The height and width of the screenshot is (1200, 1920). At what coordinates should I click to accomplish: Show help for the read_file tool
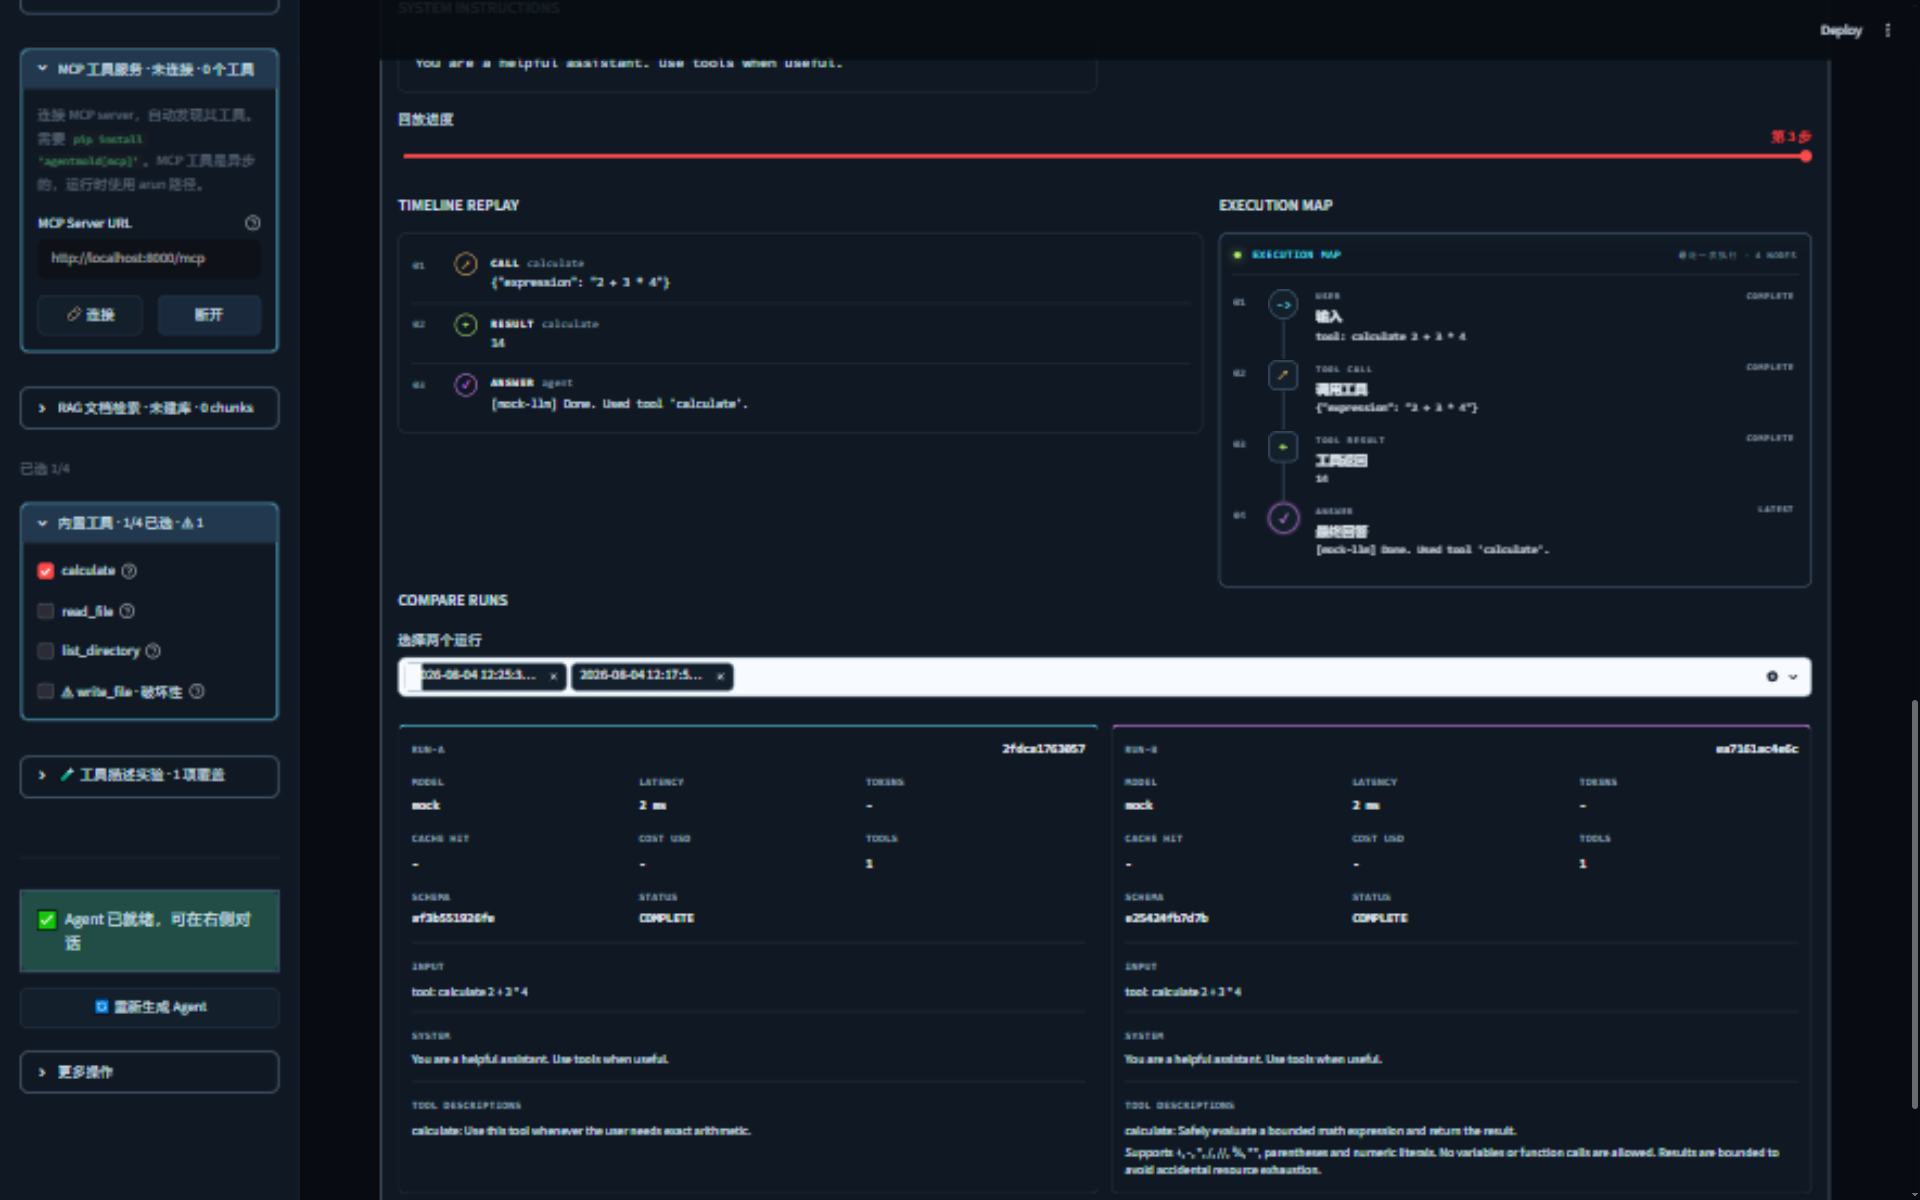pyautogui.click(x=127, y=611)
